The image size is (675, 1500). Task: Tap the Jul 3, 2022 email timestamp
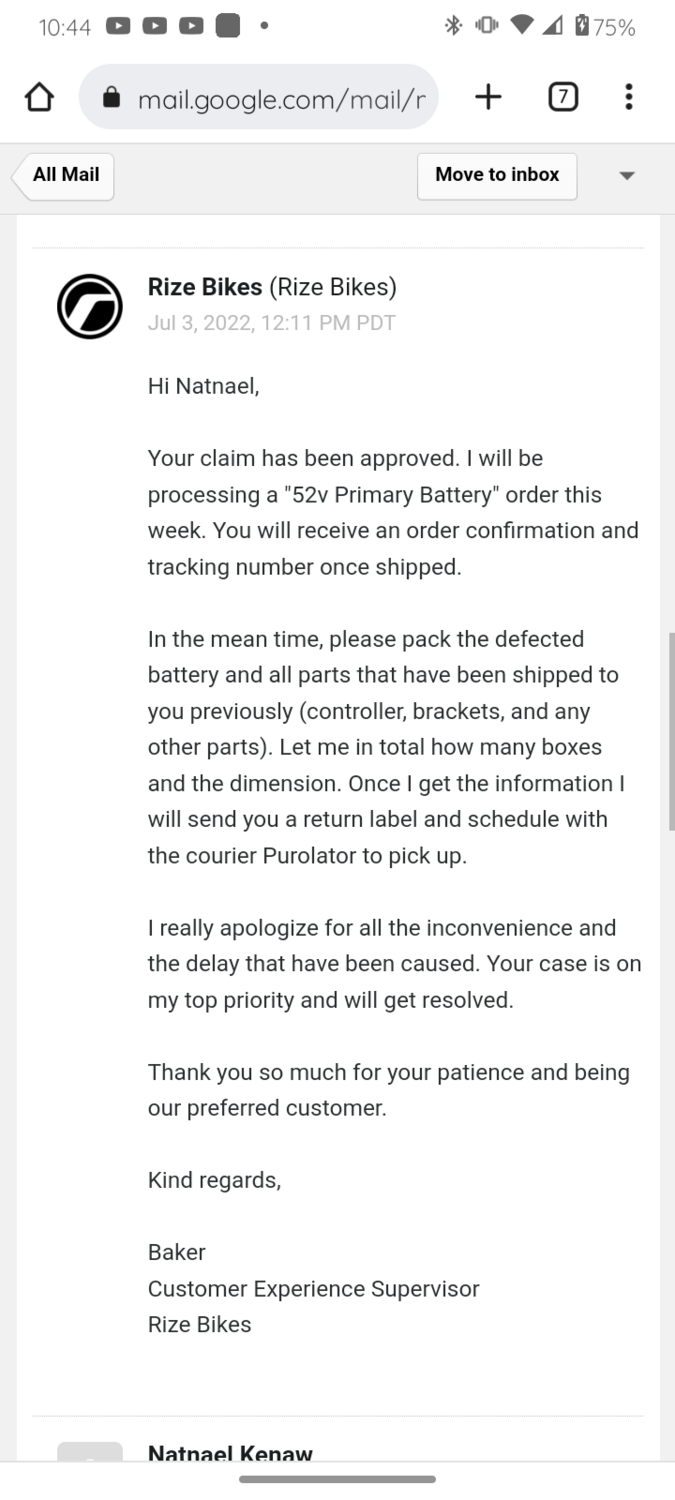[x=271, y=323]
